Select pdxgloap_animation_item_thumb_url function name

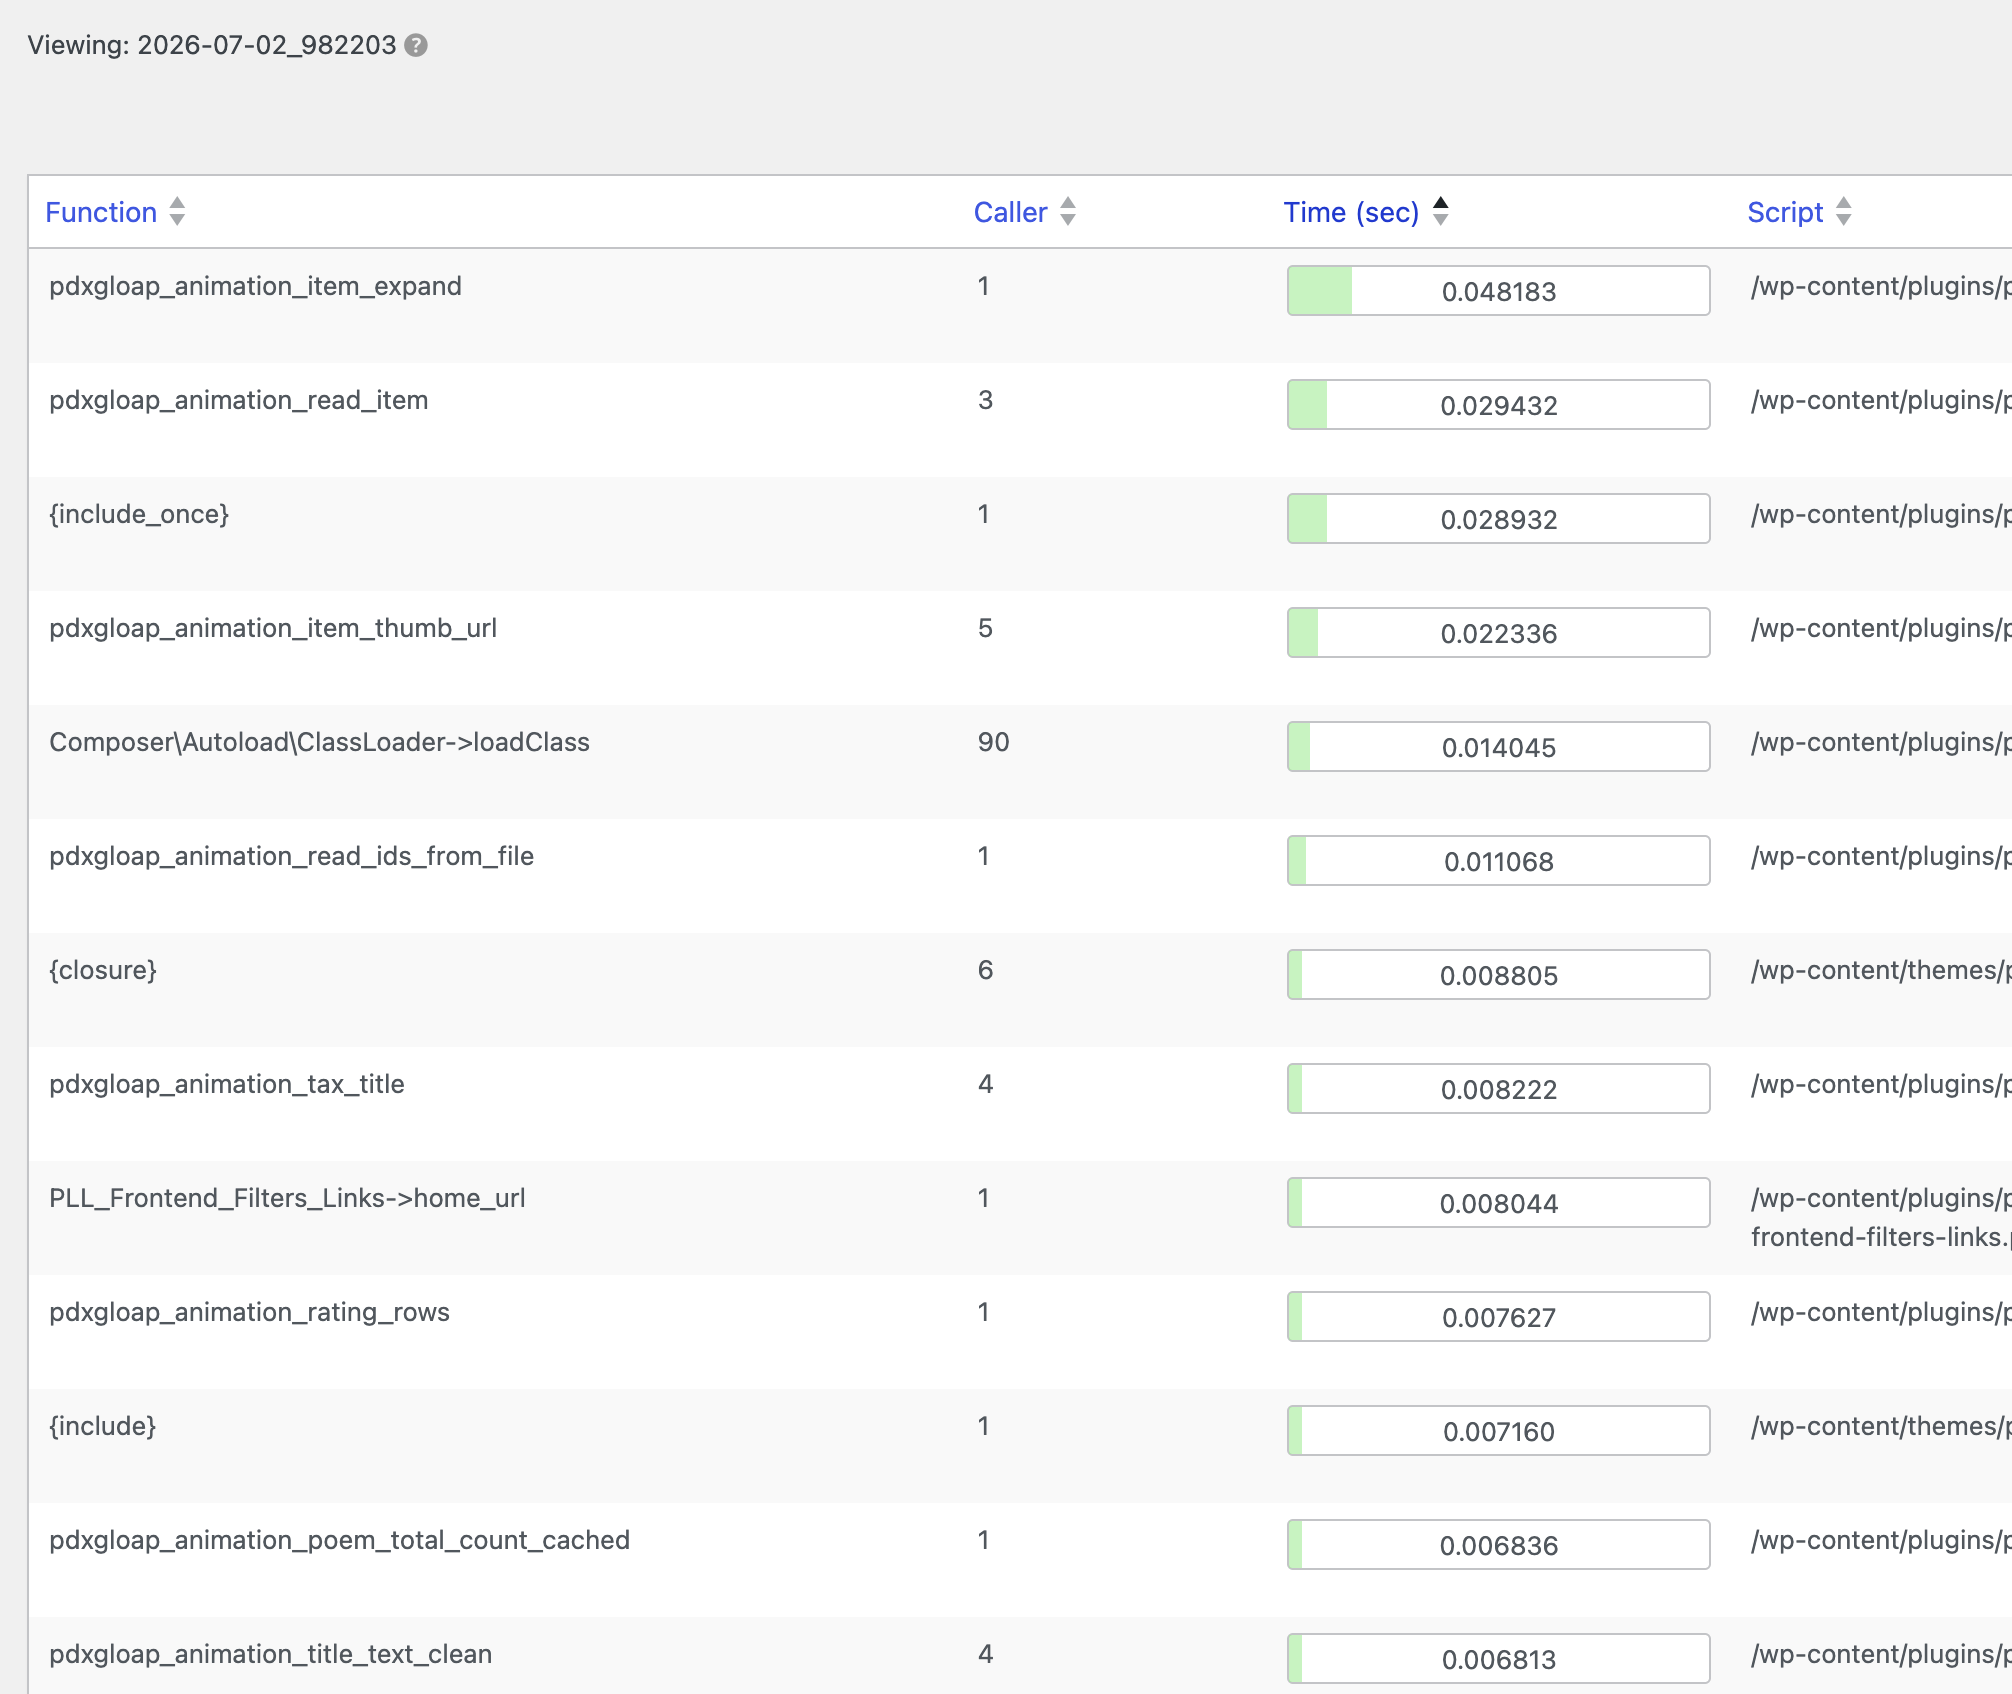point(273,628)
